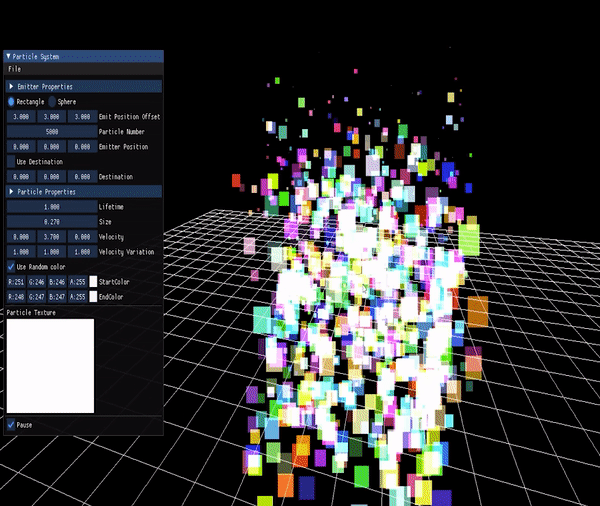Click the EndColor R:248 field
The height and width of the screenshot is (506, 600).
[x=16, y=297]
